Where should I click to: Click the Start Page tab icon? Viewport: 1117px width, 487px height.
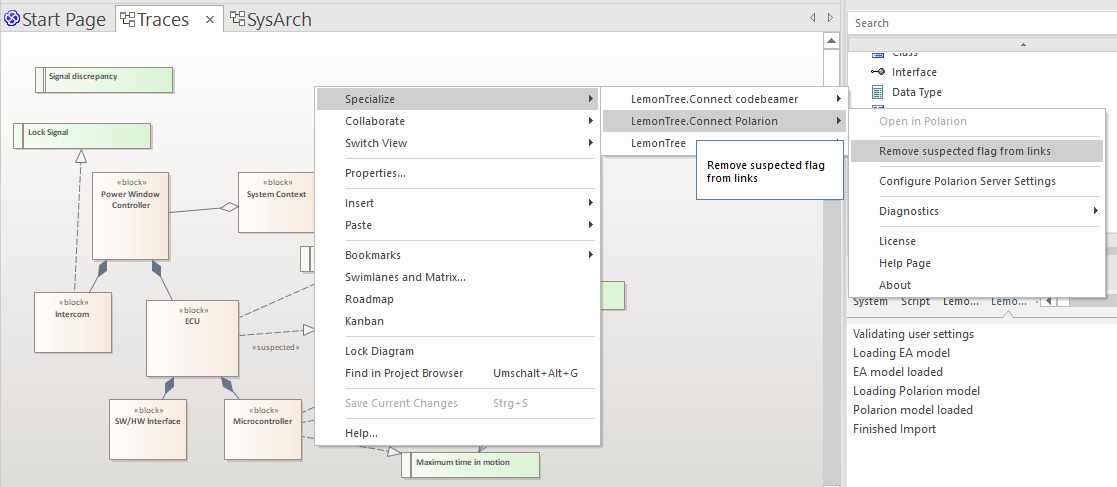coord(12,19)
